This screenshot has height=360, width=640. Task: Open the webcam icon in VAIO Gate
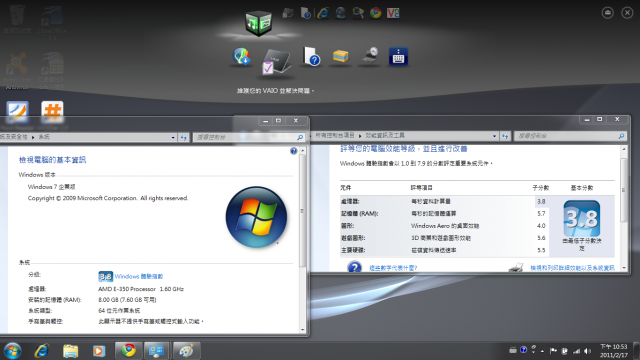(x=340, y=13)
